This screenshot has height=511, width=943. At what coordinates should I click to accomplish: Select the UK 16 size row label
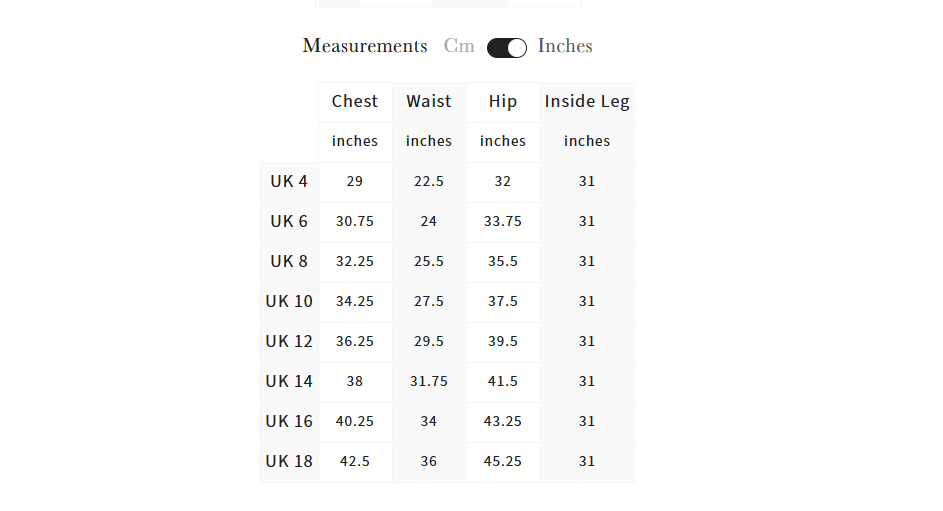tap(289, 421)
